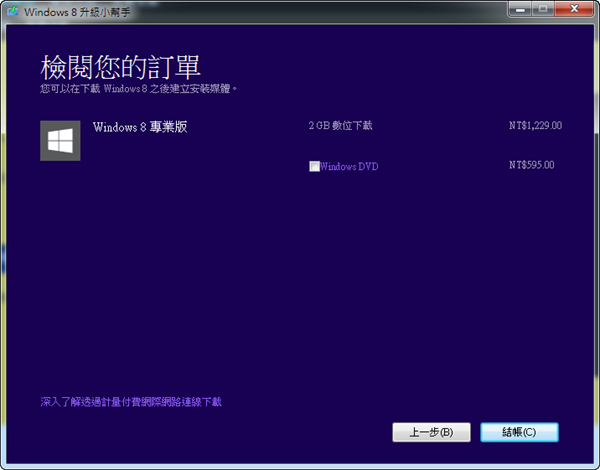This screenshot has height=470, width=600.
Task: Click the 結帳(C) checkout button
Action: click(x=519, y=432)
